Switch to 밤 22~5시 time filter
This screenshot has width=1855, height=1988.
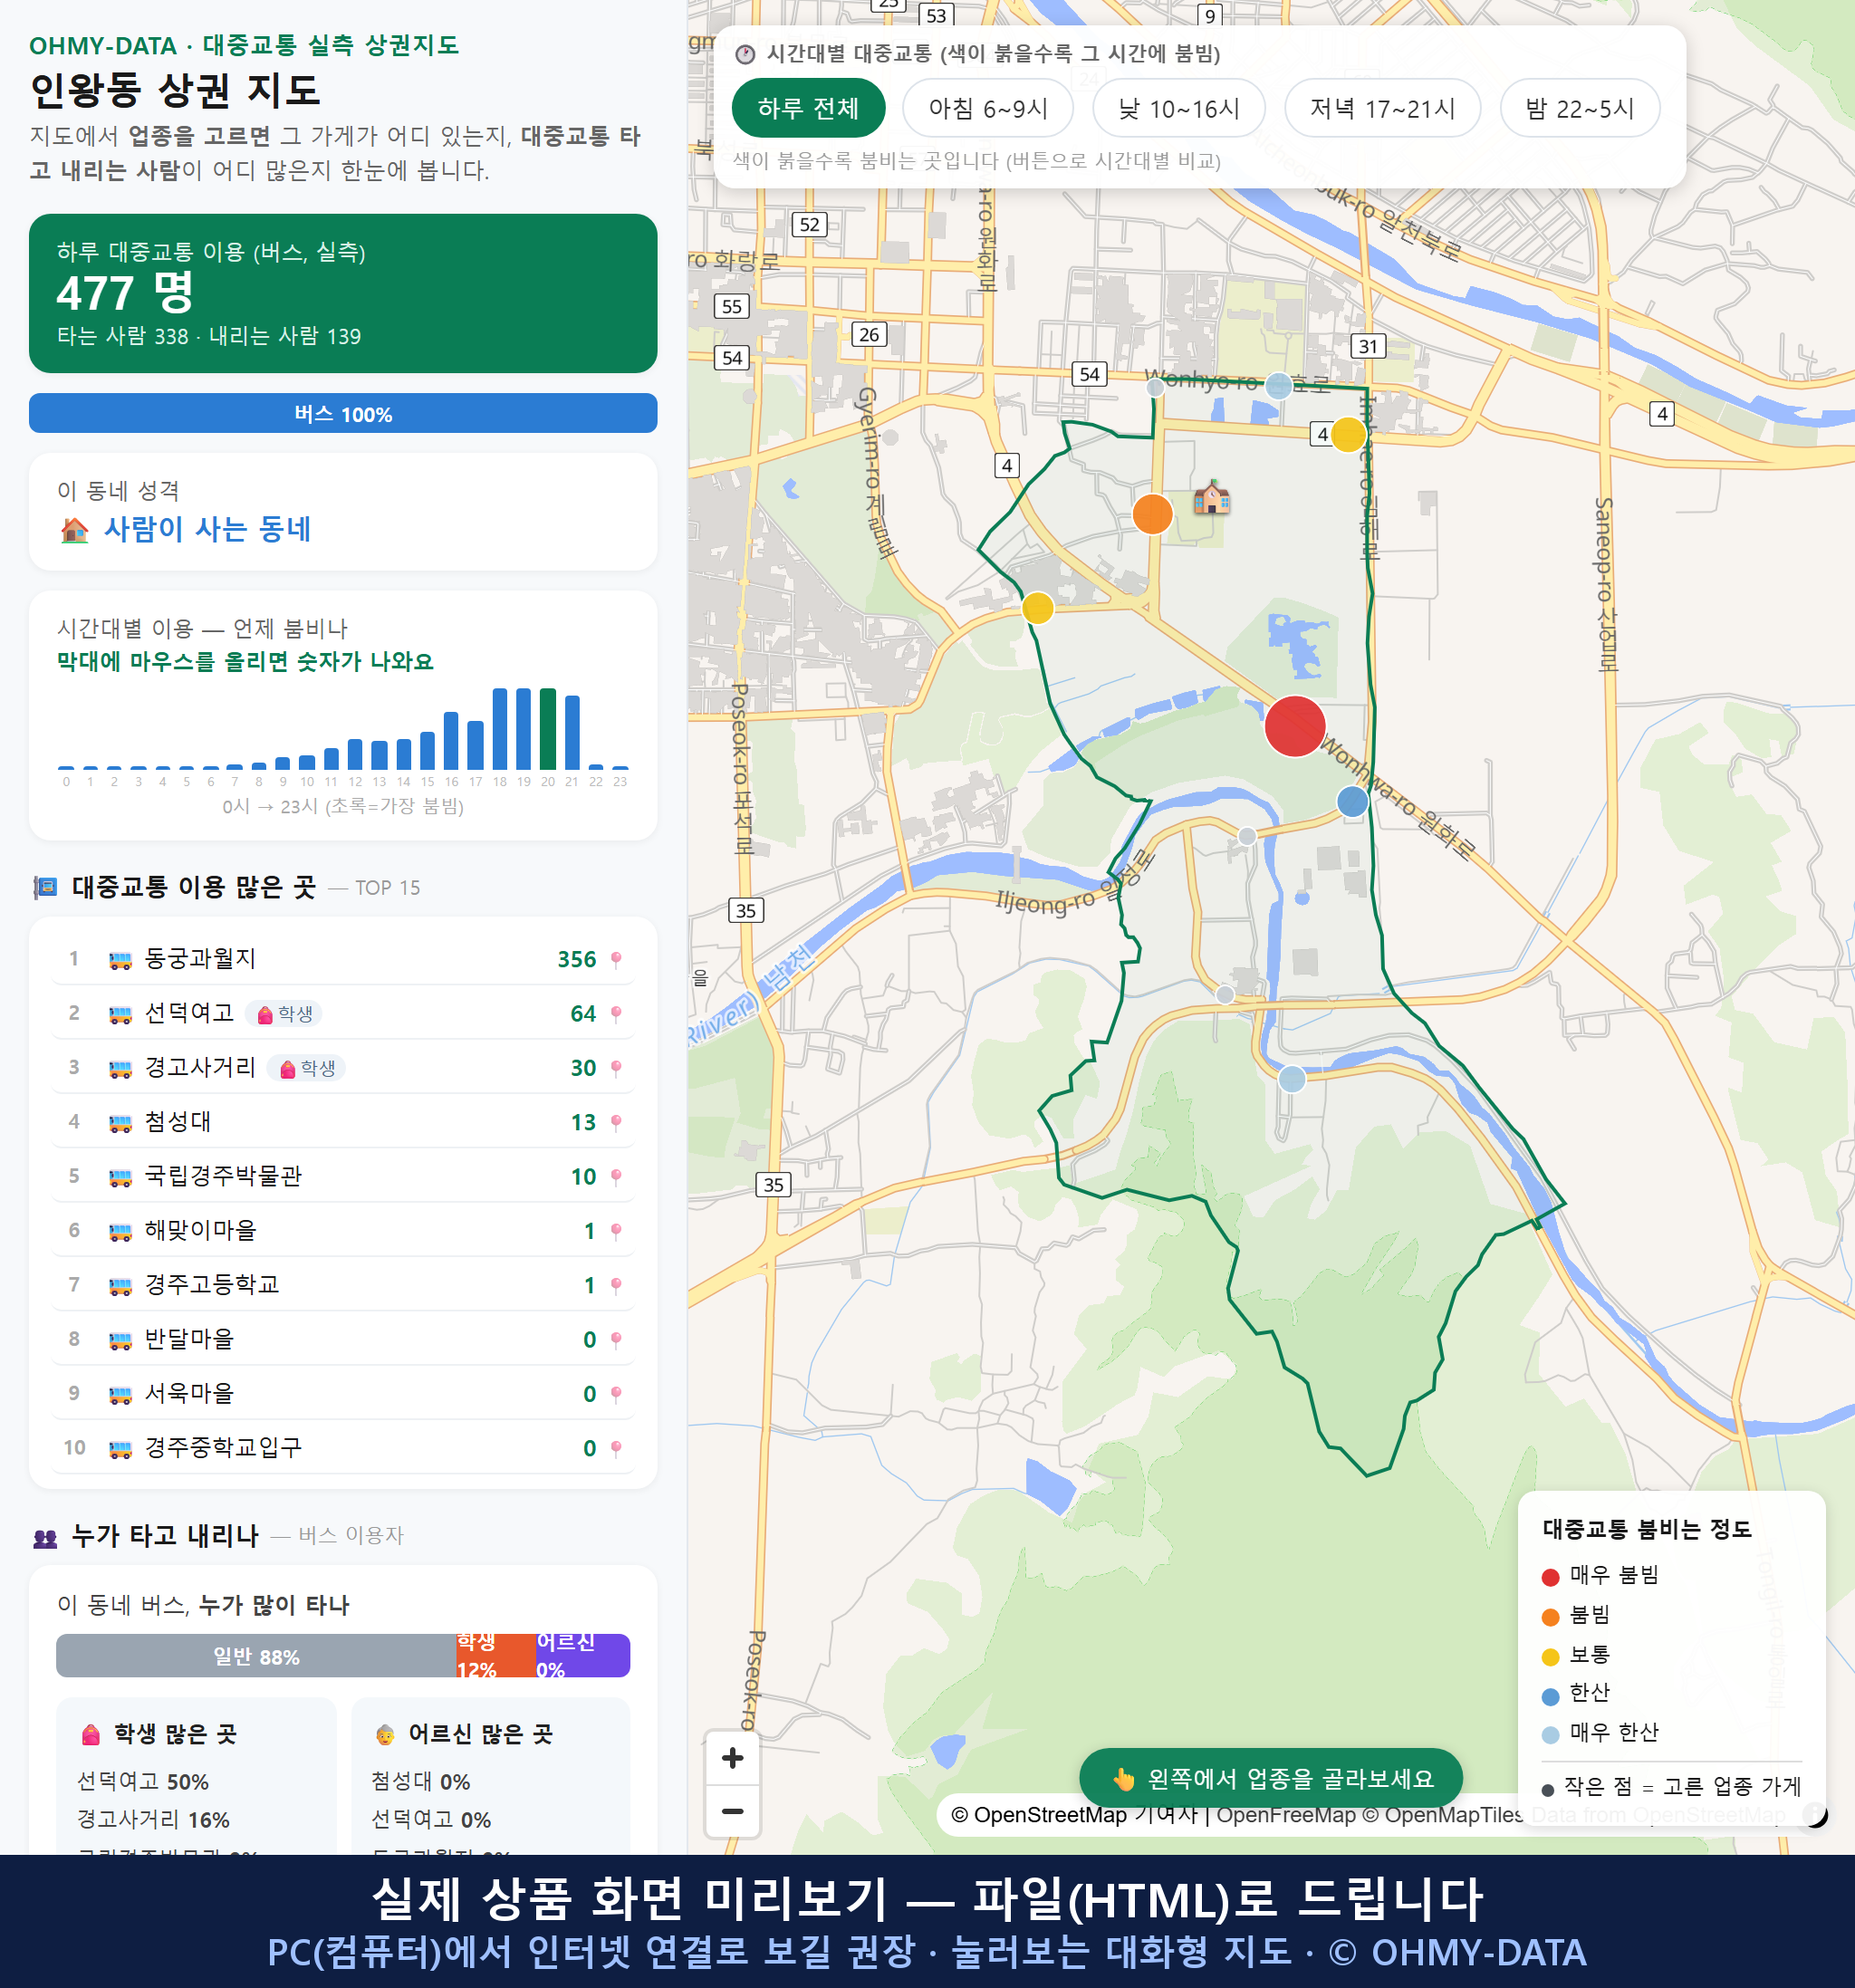(x=1580, y=108)
